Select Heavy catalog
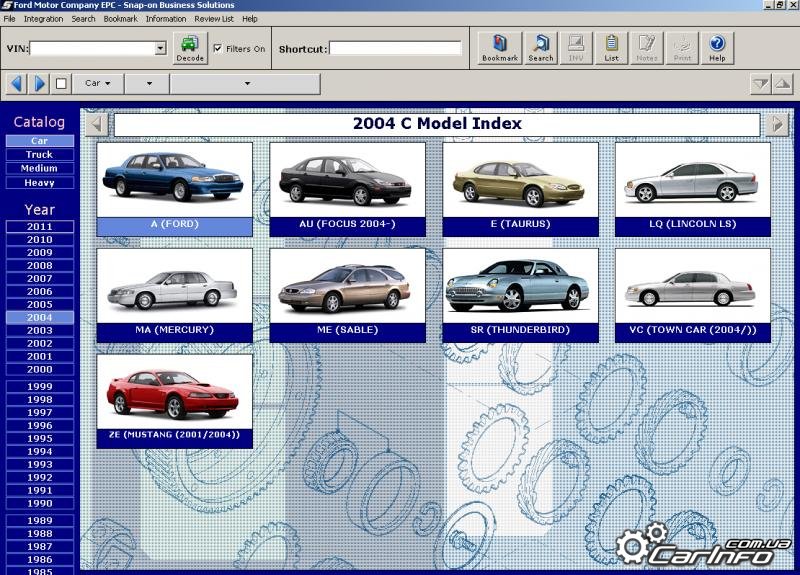 40,183
